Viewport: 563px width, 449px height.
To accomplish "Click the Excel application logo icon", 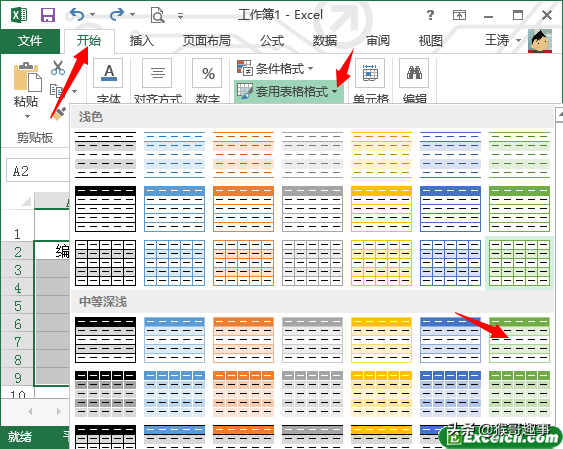I will point(19,15).
